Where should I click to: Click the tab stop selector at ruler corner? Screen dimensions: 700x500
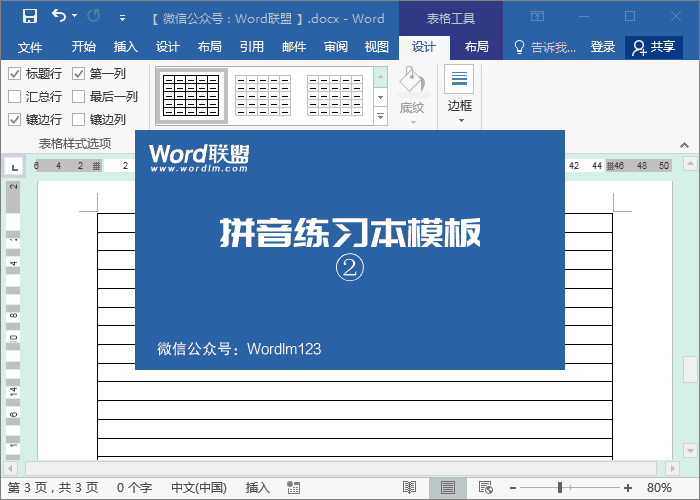pos(14,167)
